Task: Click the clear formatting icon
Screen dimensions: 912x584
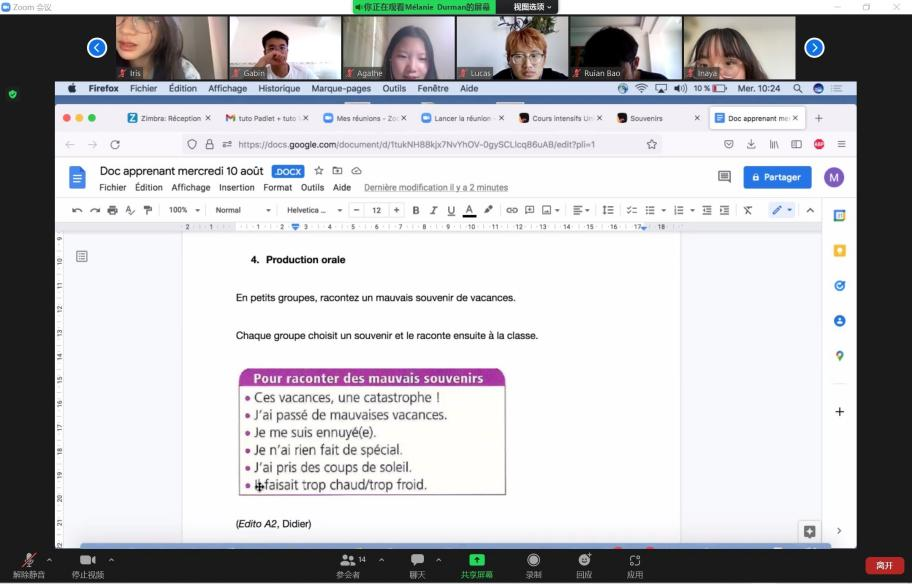Action: click(747, 210)
